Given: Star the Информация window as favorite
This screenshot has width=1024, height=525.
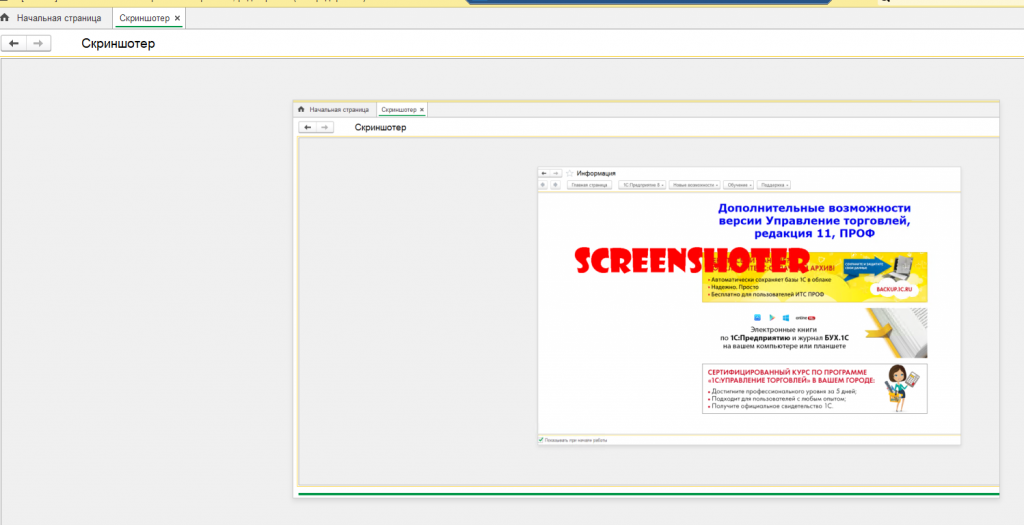Looking at the screenshot, I should coord(569,174).
